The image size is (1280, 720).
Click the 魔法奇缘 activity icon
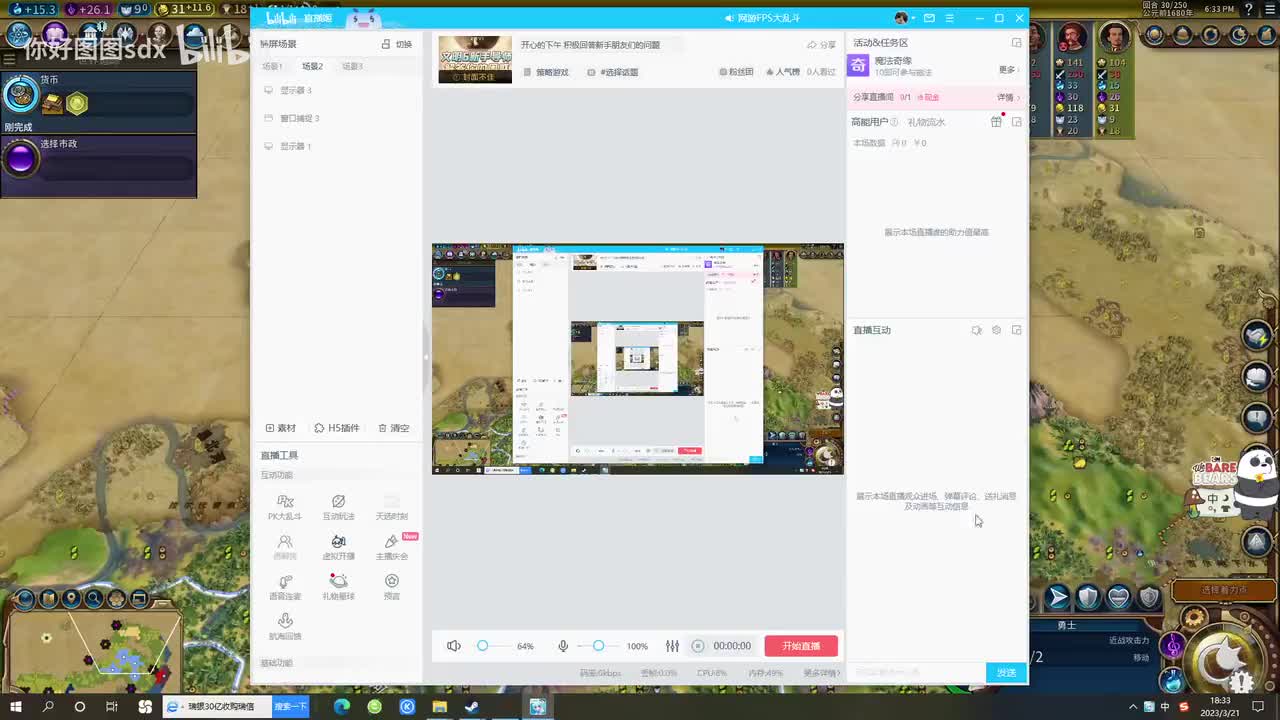(858, 66)
